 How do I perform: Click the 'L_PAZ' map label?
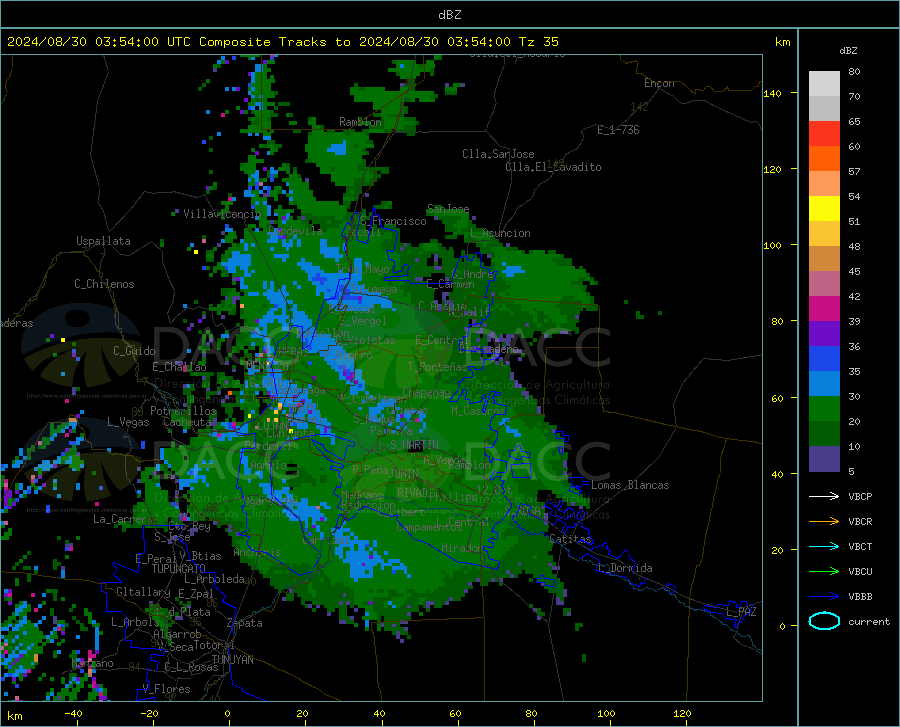click(x=741, y=612)
